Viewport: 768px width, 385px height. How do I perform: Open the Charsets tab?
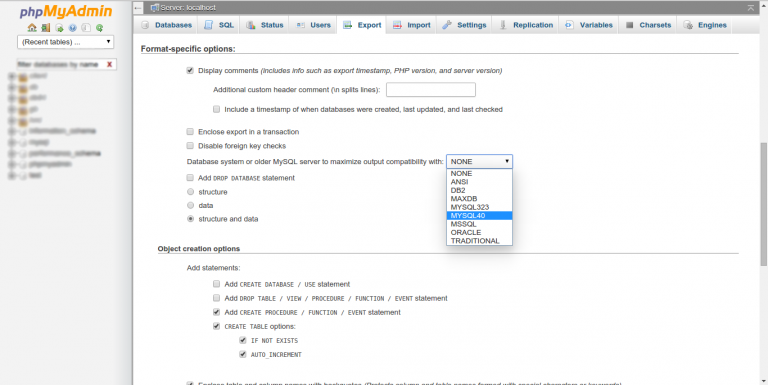[x=648, y=25]
